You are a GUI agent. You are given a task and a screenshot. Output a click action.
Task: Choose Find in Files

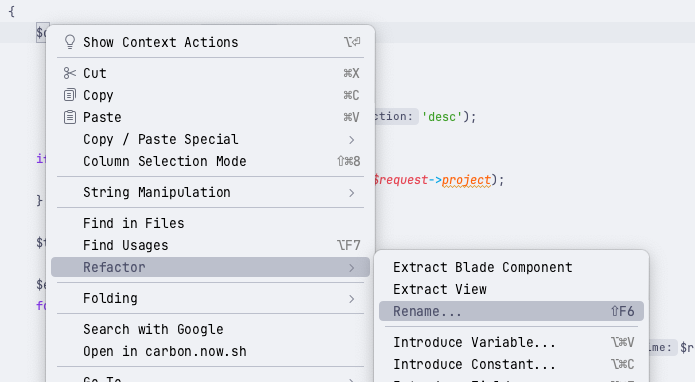click(x=211, y=223)
